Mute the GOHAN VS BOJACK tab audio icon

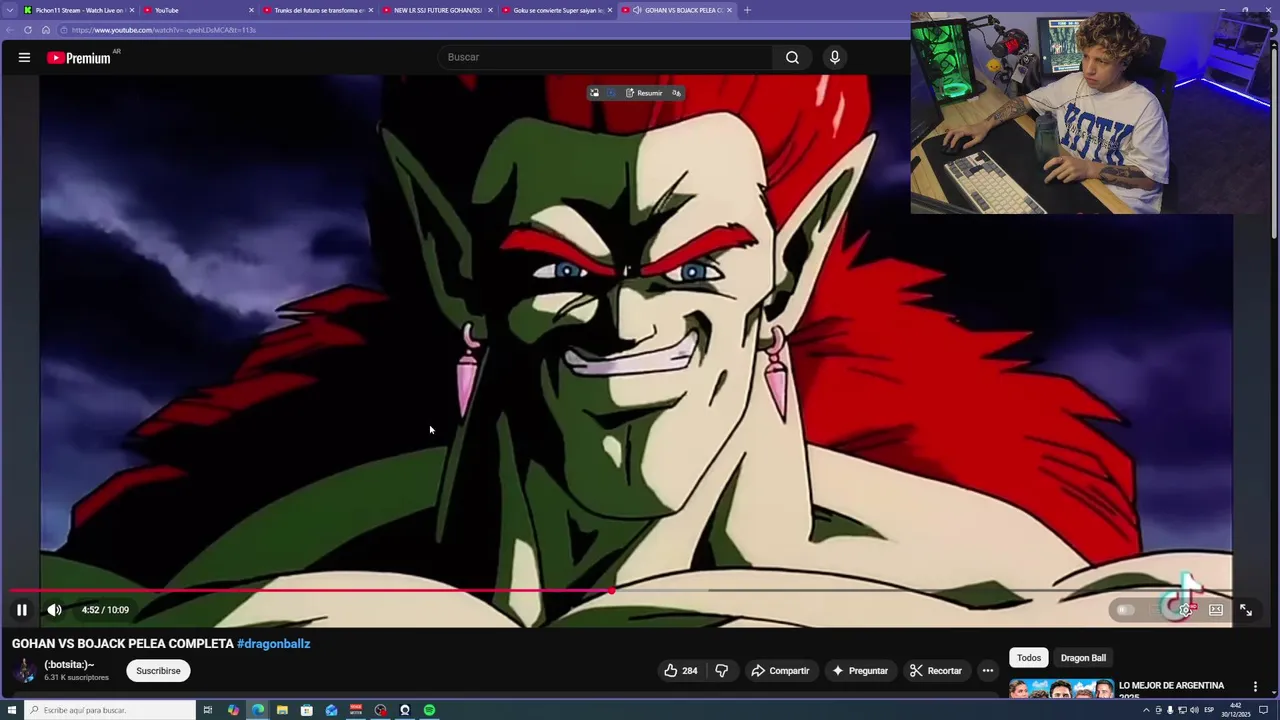click(x=637, y=10)
